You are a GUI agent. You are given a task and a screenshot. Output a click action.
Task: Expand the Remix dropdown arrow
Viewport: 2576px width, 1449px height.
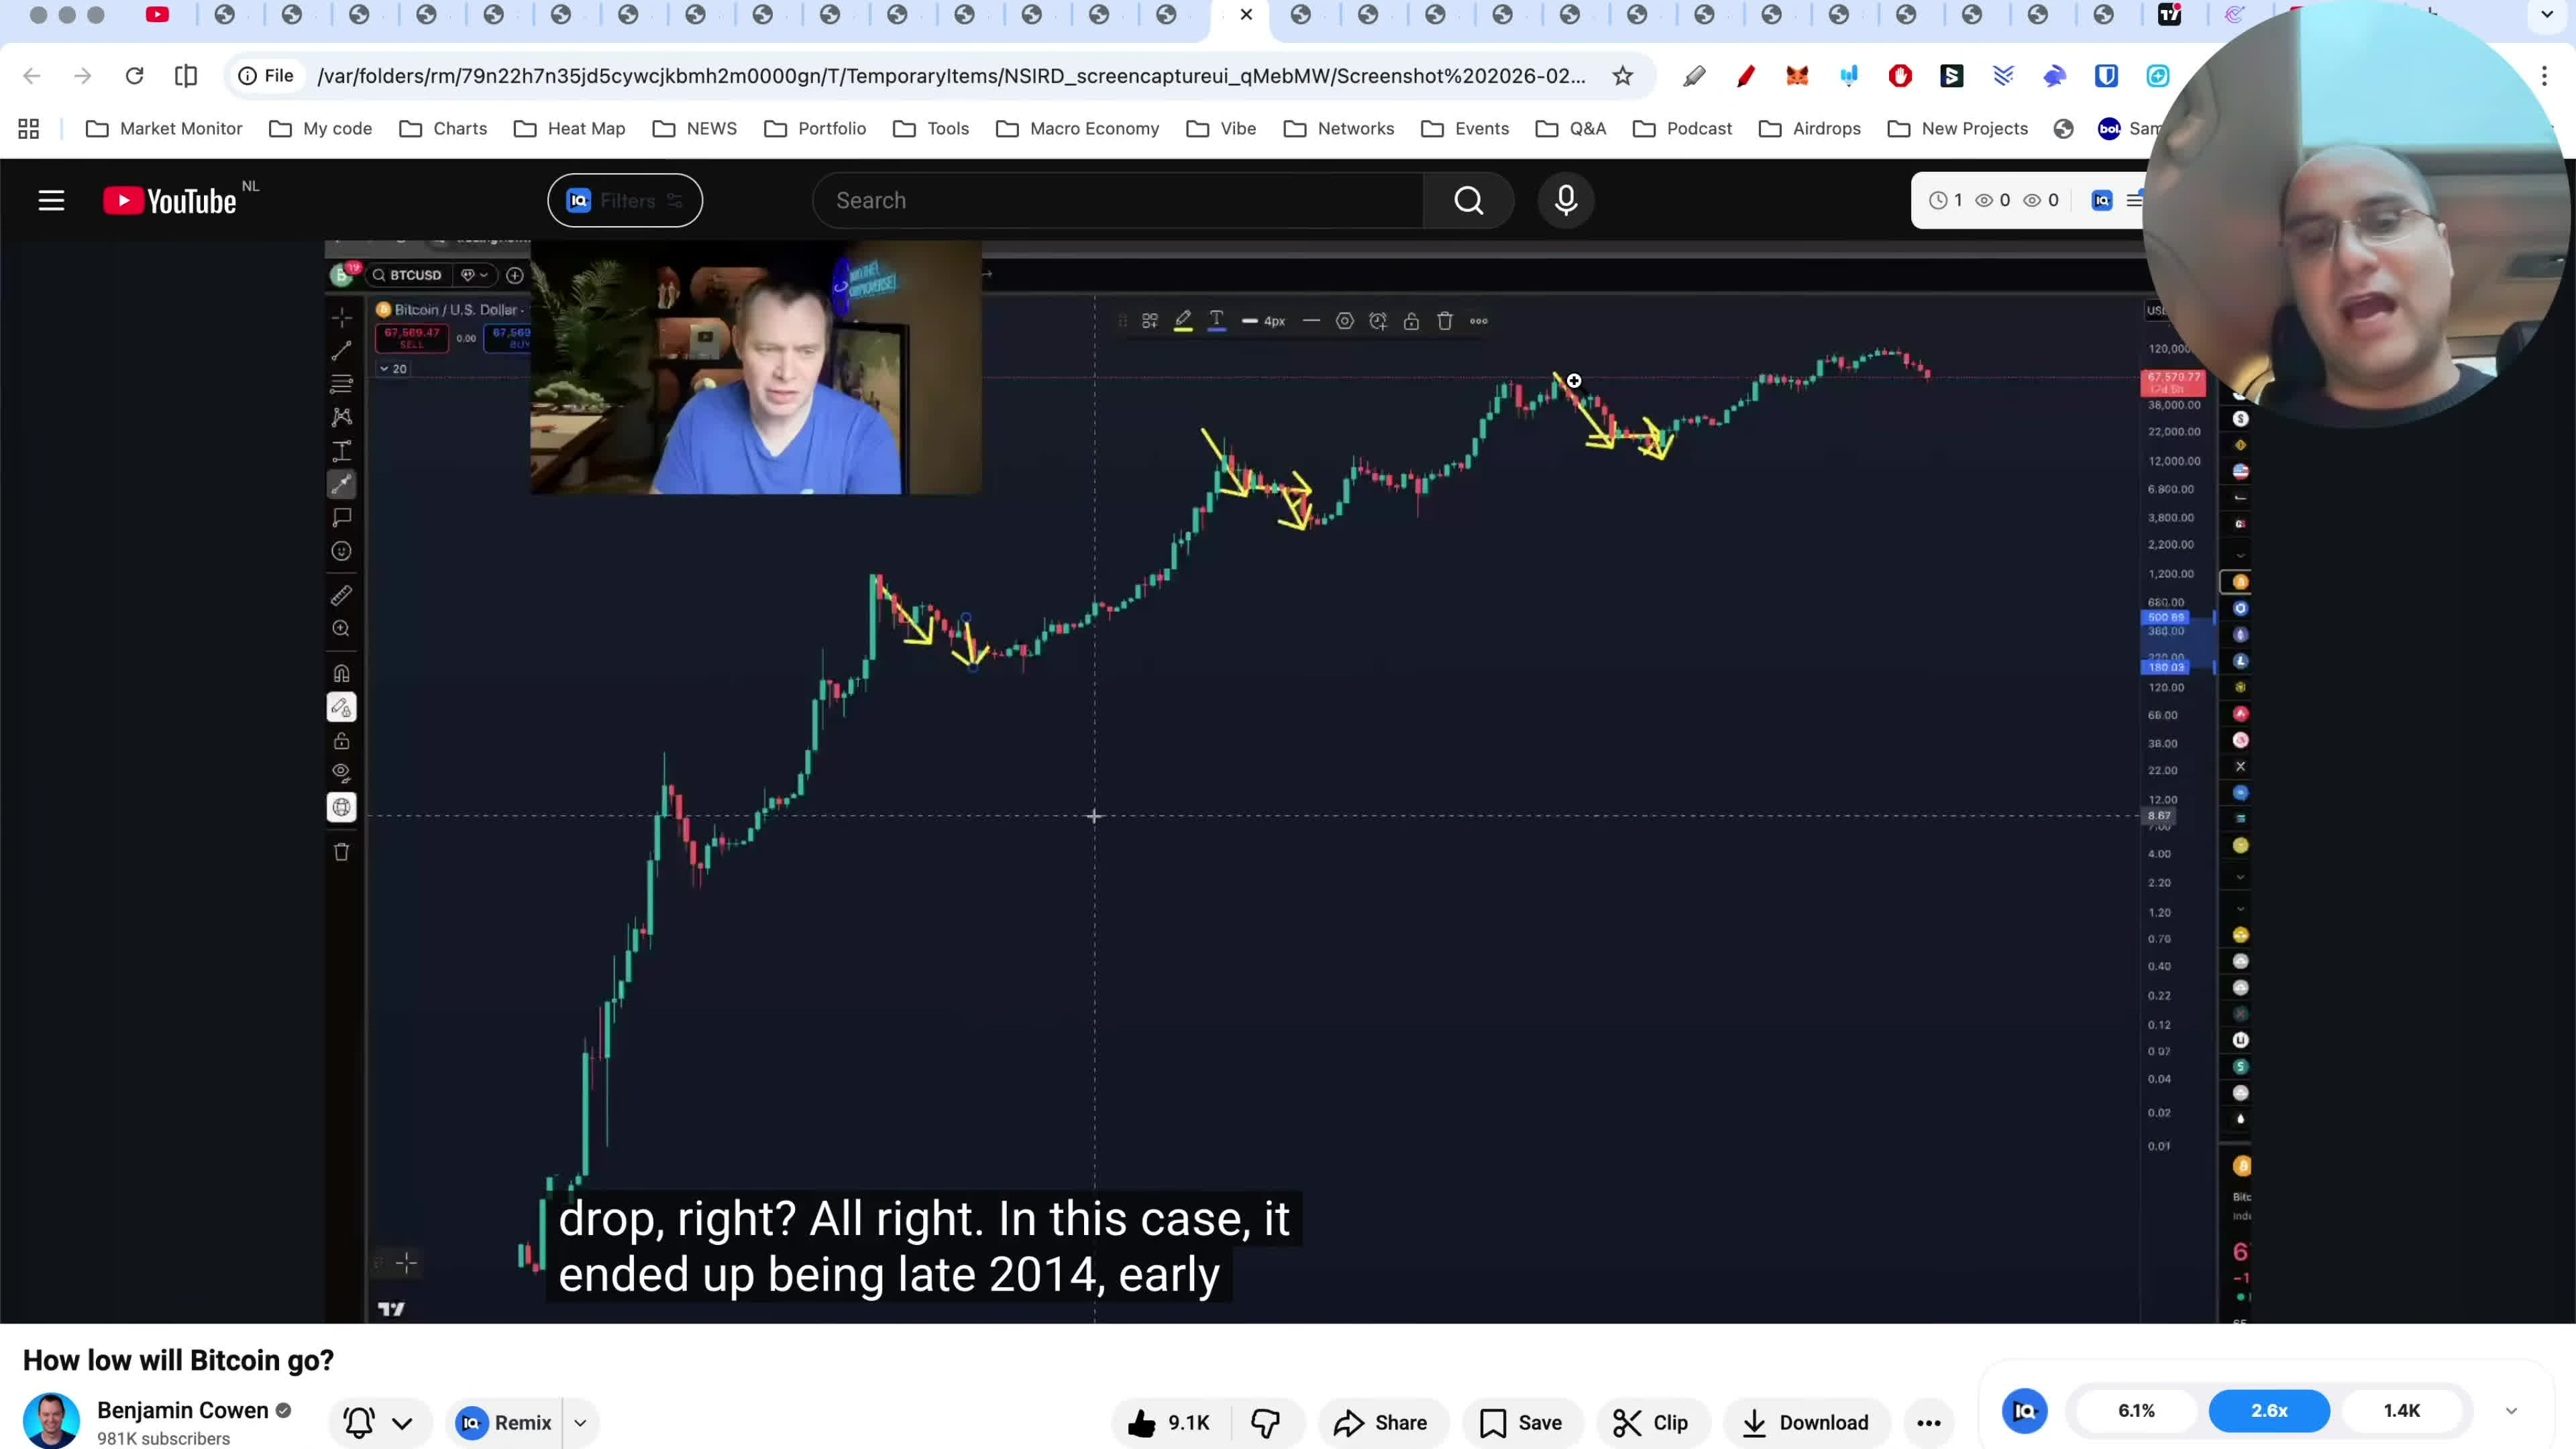pyautogui.click(x=580, y=1423)
